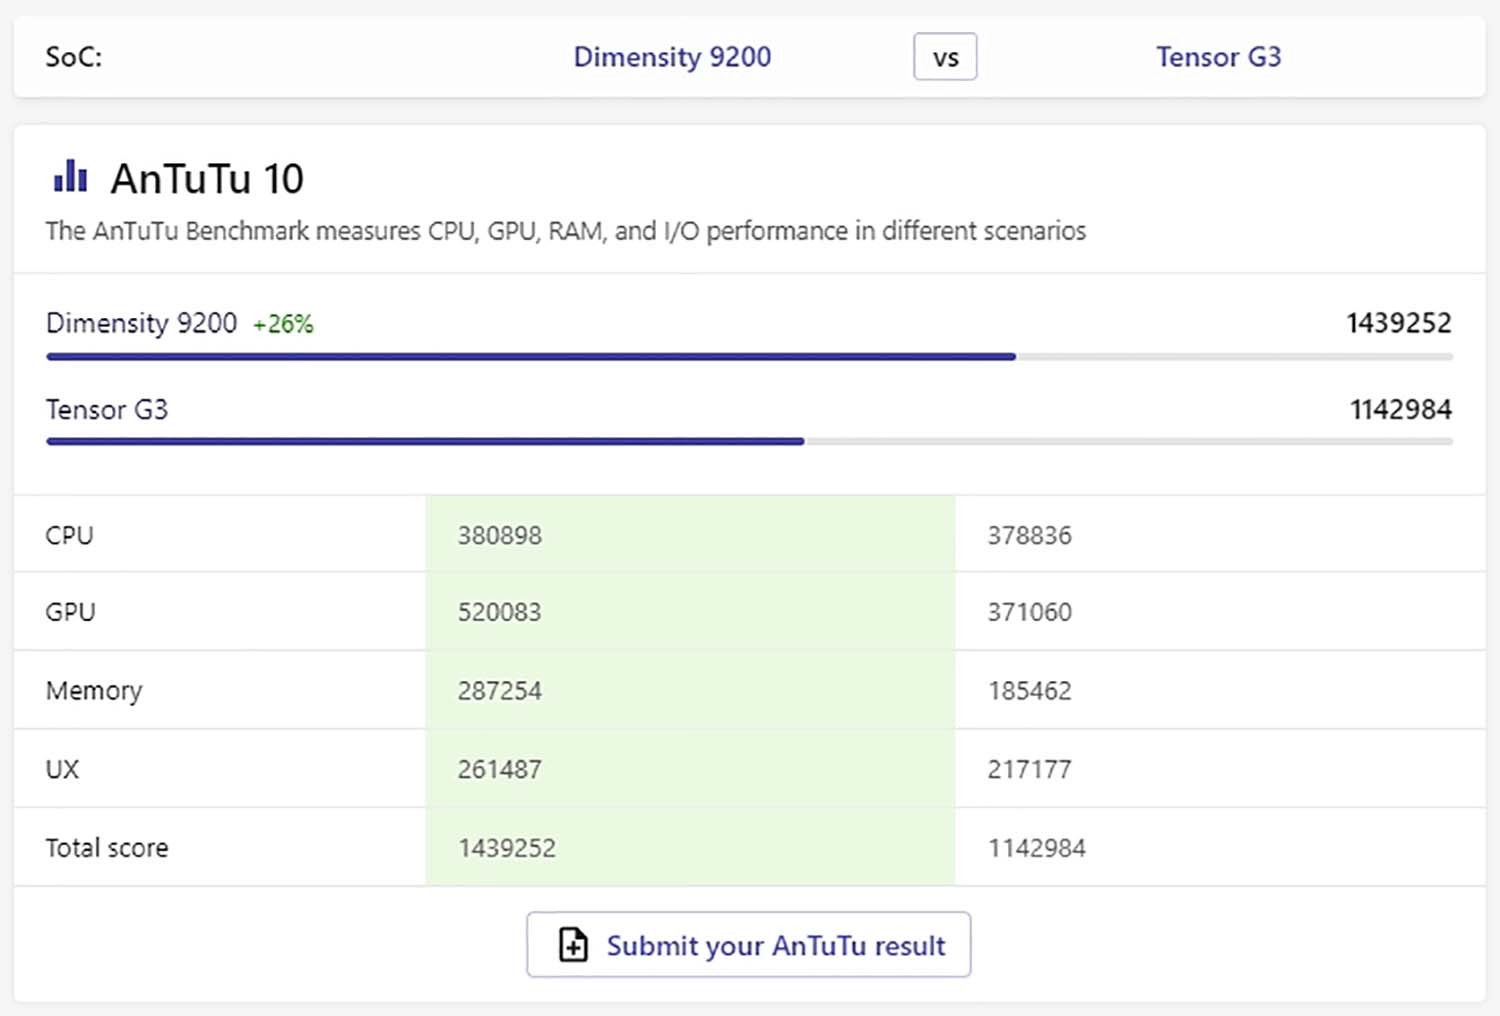
Task: Click the GPU score 520083
Action: click(x=499, y=612)
